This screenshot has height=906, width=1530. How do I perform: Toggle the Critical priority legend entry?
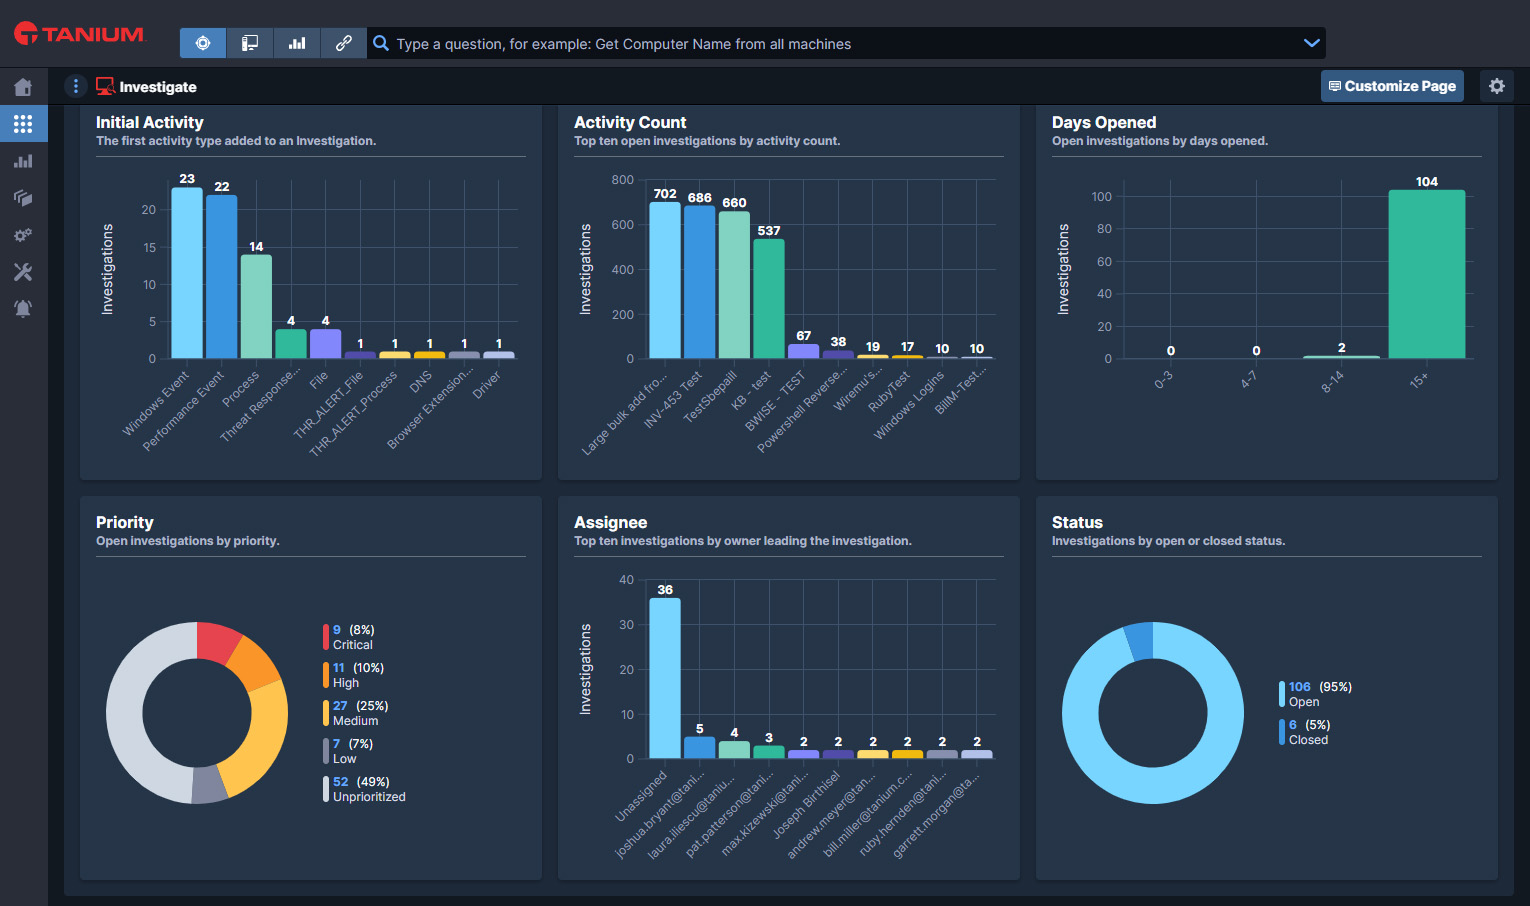pos(349,637)
